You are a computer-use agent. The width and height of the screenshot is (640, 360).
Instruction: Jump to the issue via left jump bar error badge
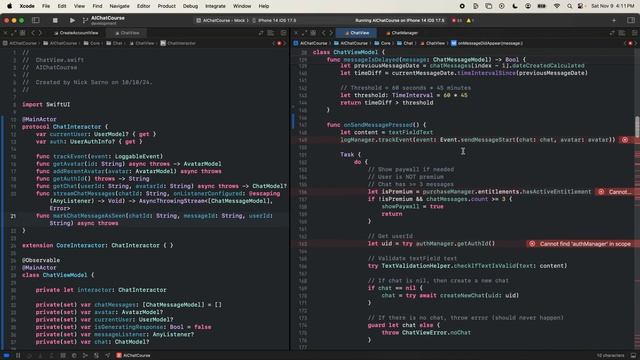(280, 43)
